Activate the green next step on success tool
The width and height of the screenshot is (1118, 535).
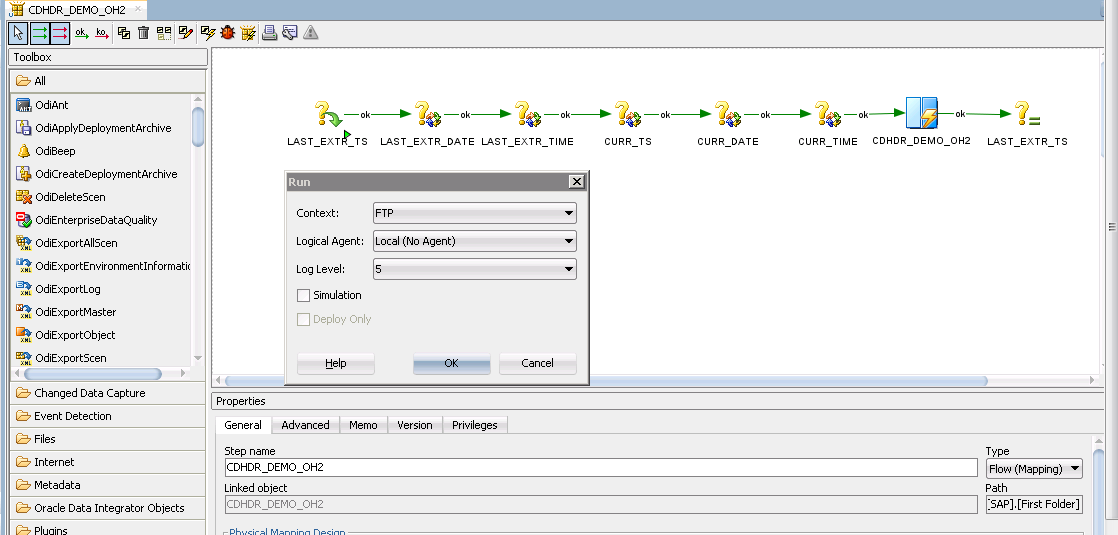point(40,33)
